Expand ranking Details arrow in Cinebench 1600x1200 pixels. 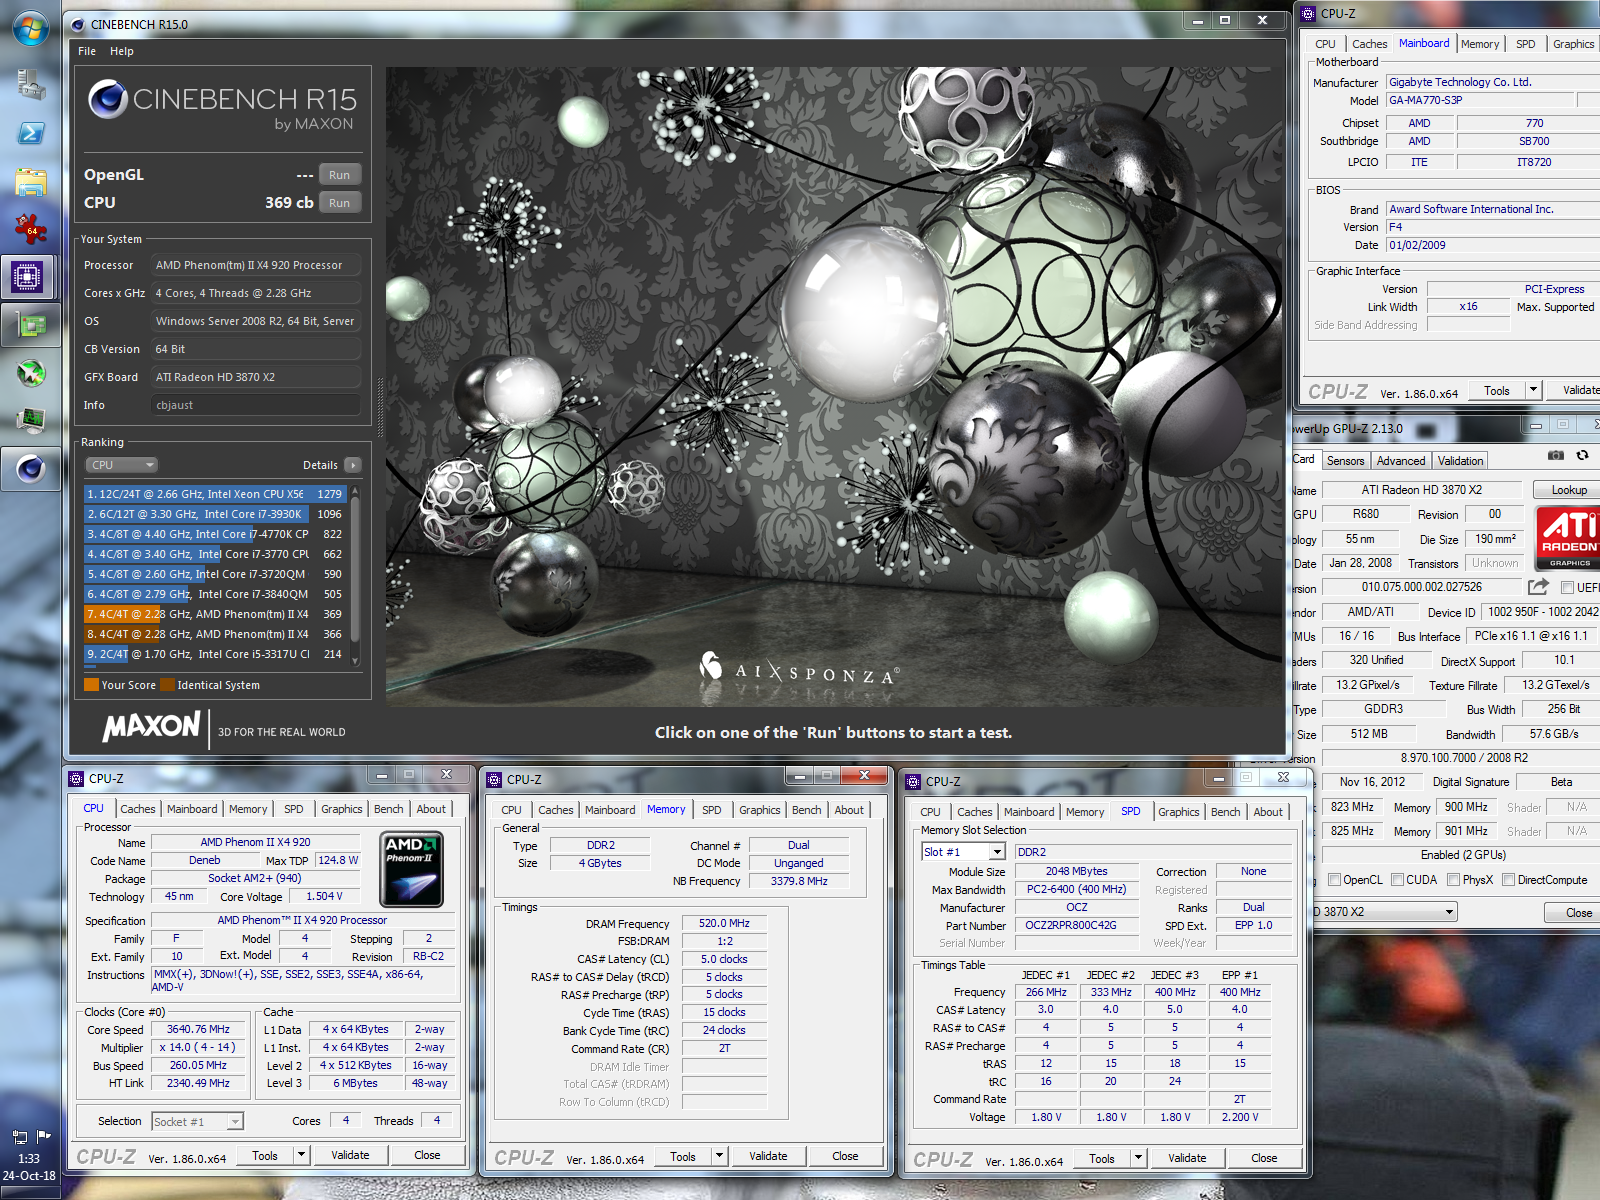pos(353,465)
